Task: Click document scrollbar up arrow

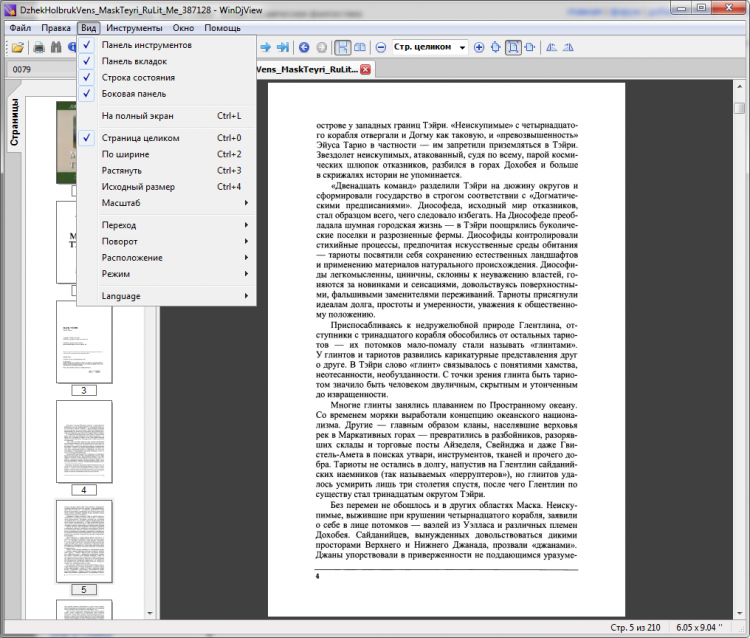Action: (x=739, y=87)
